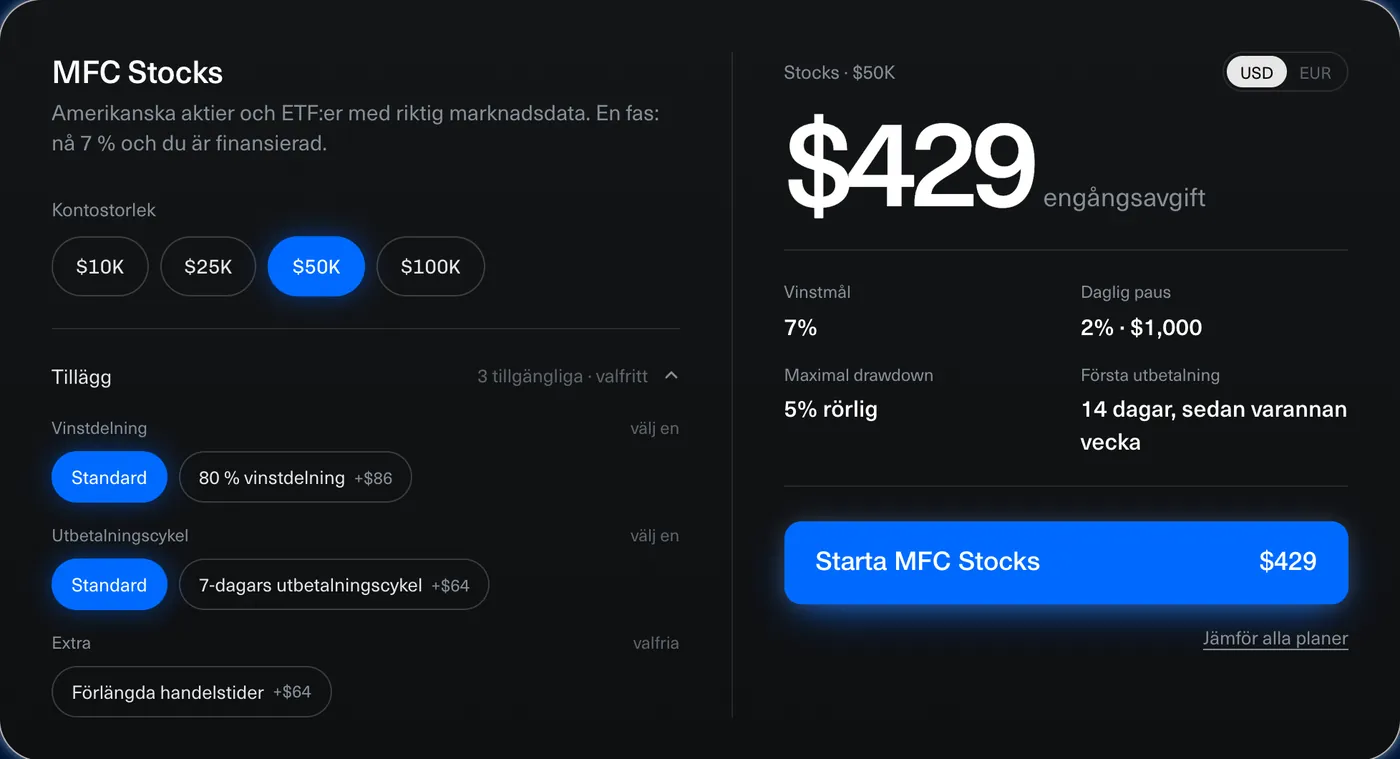The image size is (1400, 759).
Task: Click the Stocks · $50K breadcrumb text
Action: coord(840,73)
